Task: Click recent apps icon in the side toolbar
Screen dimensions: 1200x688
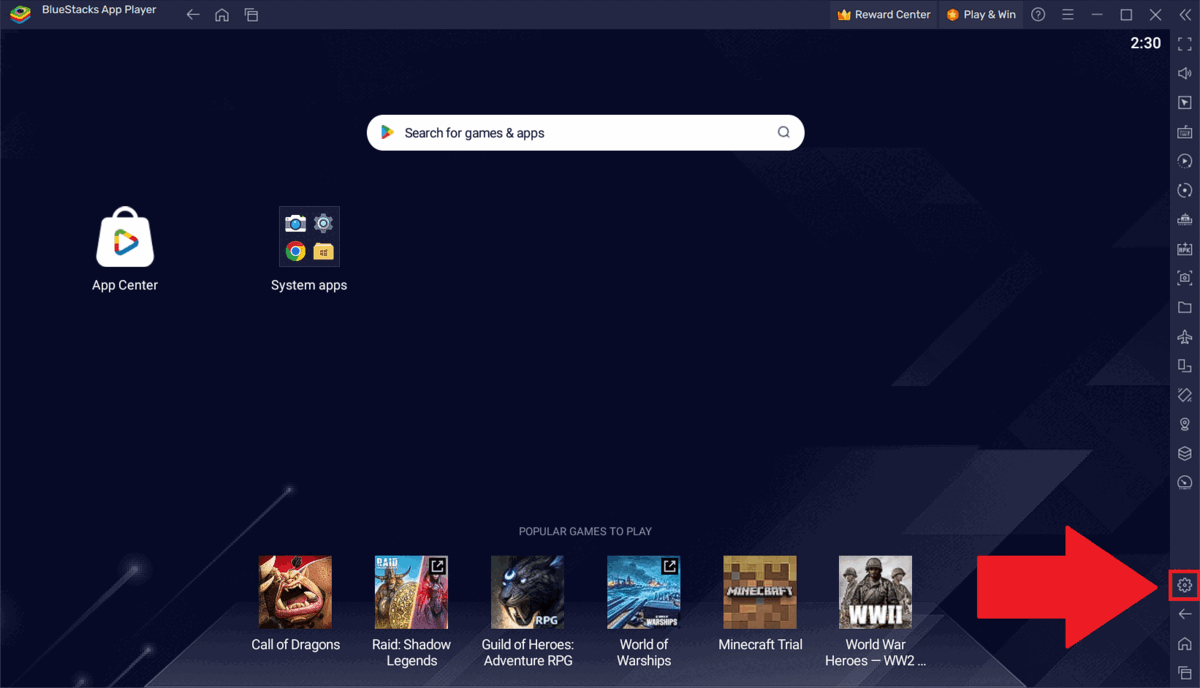Action: coord(1185,672)
